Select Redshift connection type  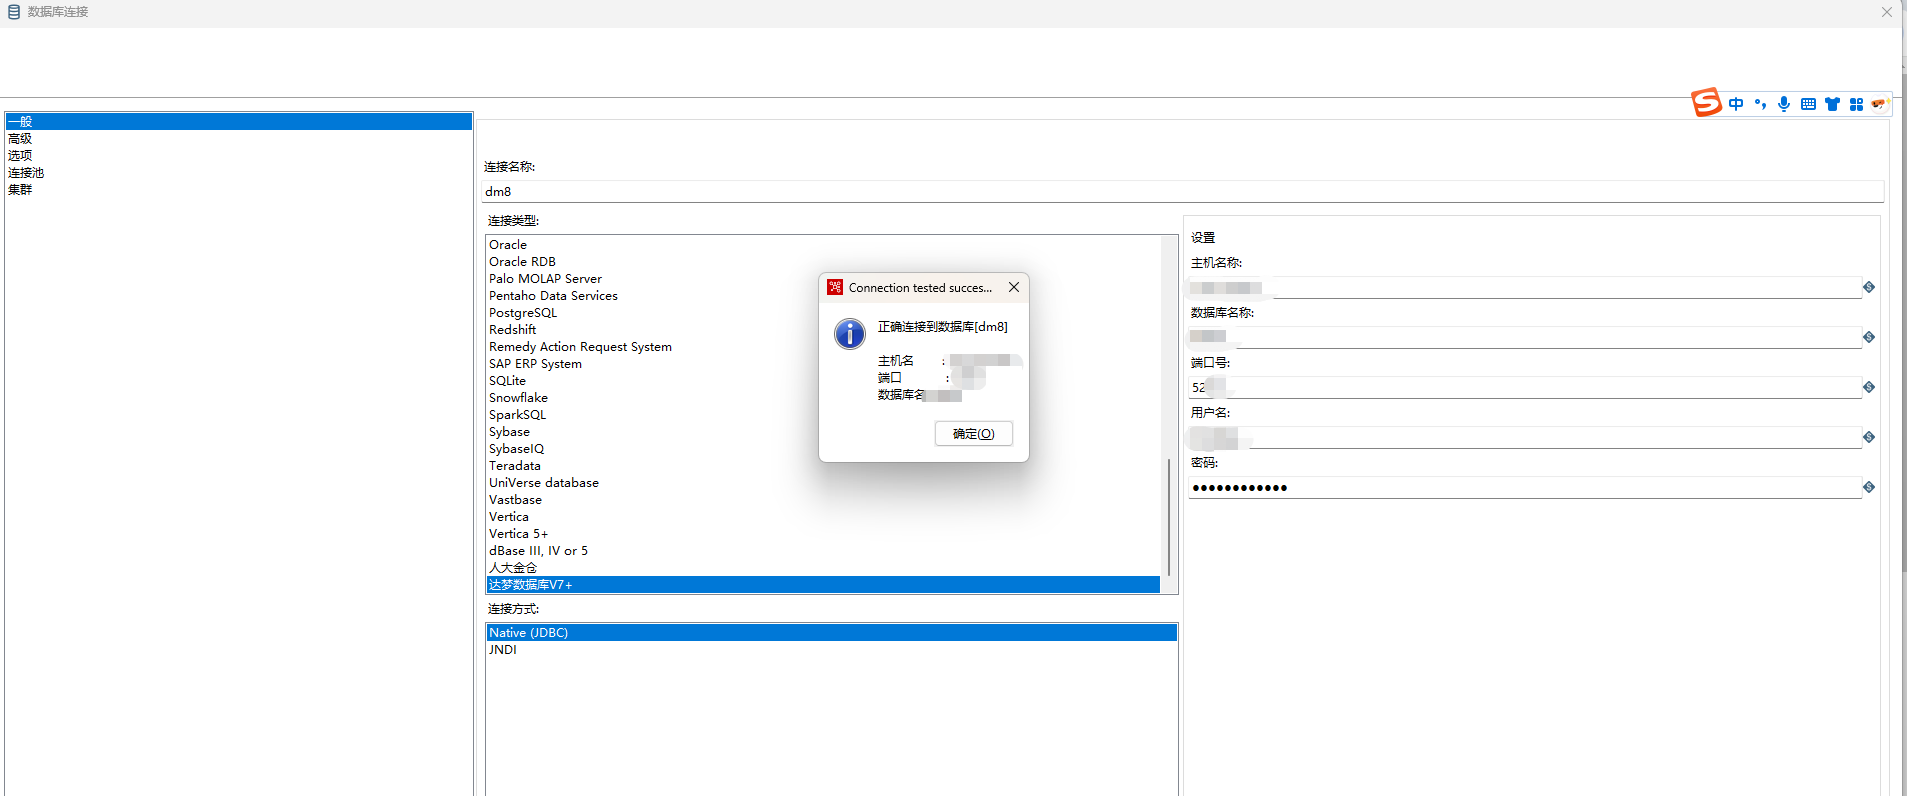click(823, 330)
